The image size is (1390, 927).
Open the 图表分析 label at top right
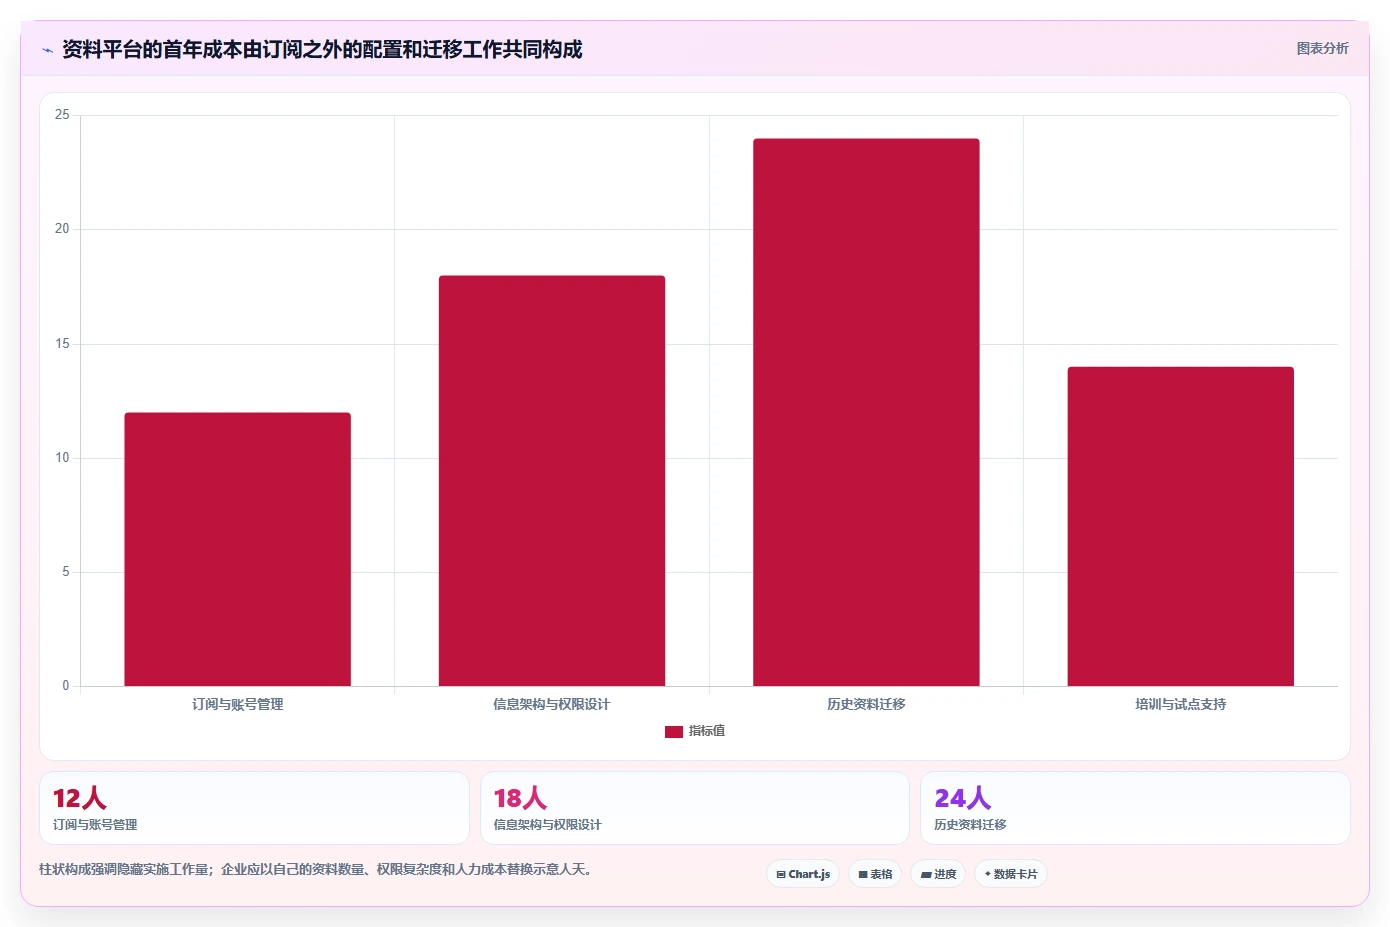pyautogui.click(x=1322, y=48)
